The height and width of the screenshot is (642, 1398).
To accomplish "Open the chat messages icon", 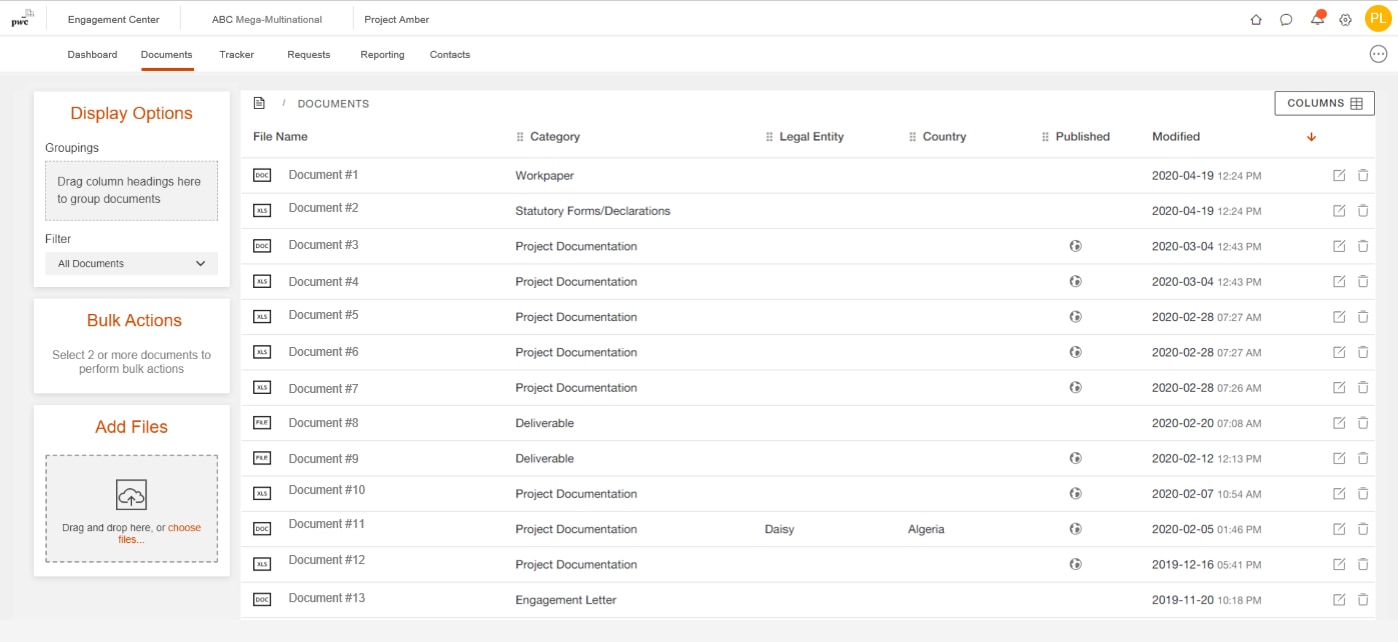I will (1286, 19).
